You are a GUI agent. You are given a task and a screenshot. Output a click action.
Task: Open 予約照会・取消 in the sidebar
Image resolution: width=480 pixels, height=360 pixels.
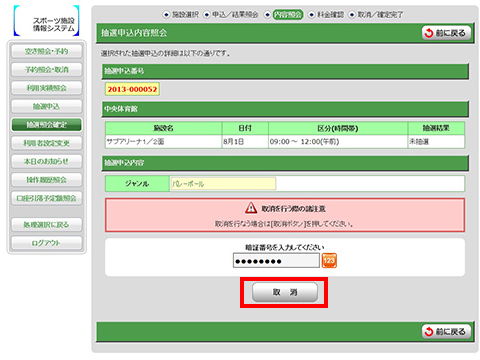pos(47,70)
